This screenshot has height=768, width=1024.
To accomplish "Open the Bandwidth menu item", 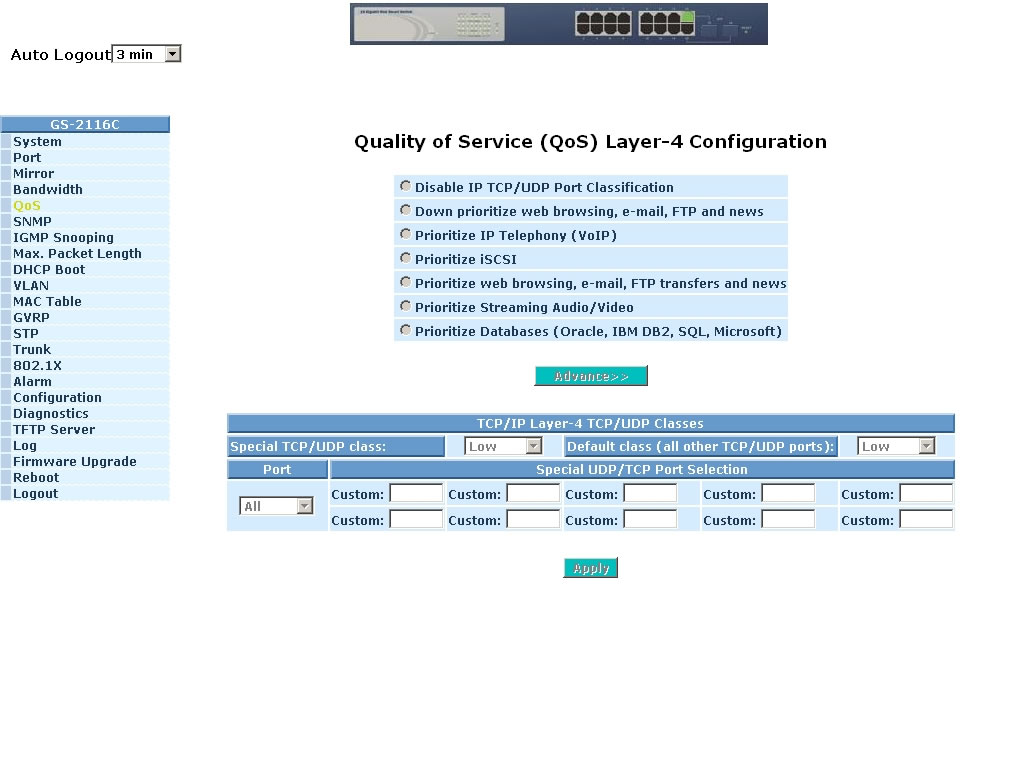I will 48,190.
